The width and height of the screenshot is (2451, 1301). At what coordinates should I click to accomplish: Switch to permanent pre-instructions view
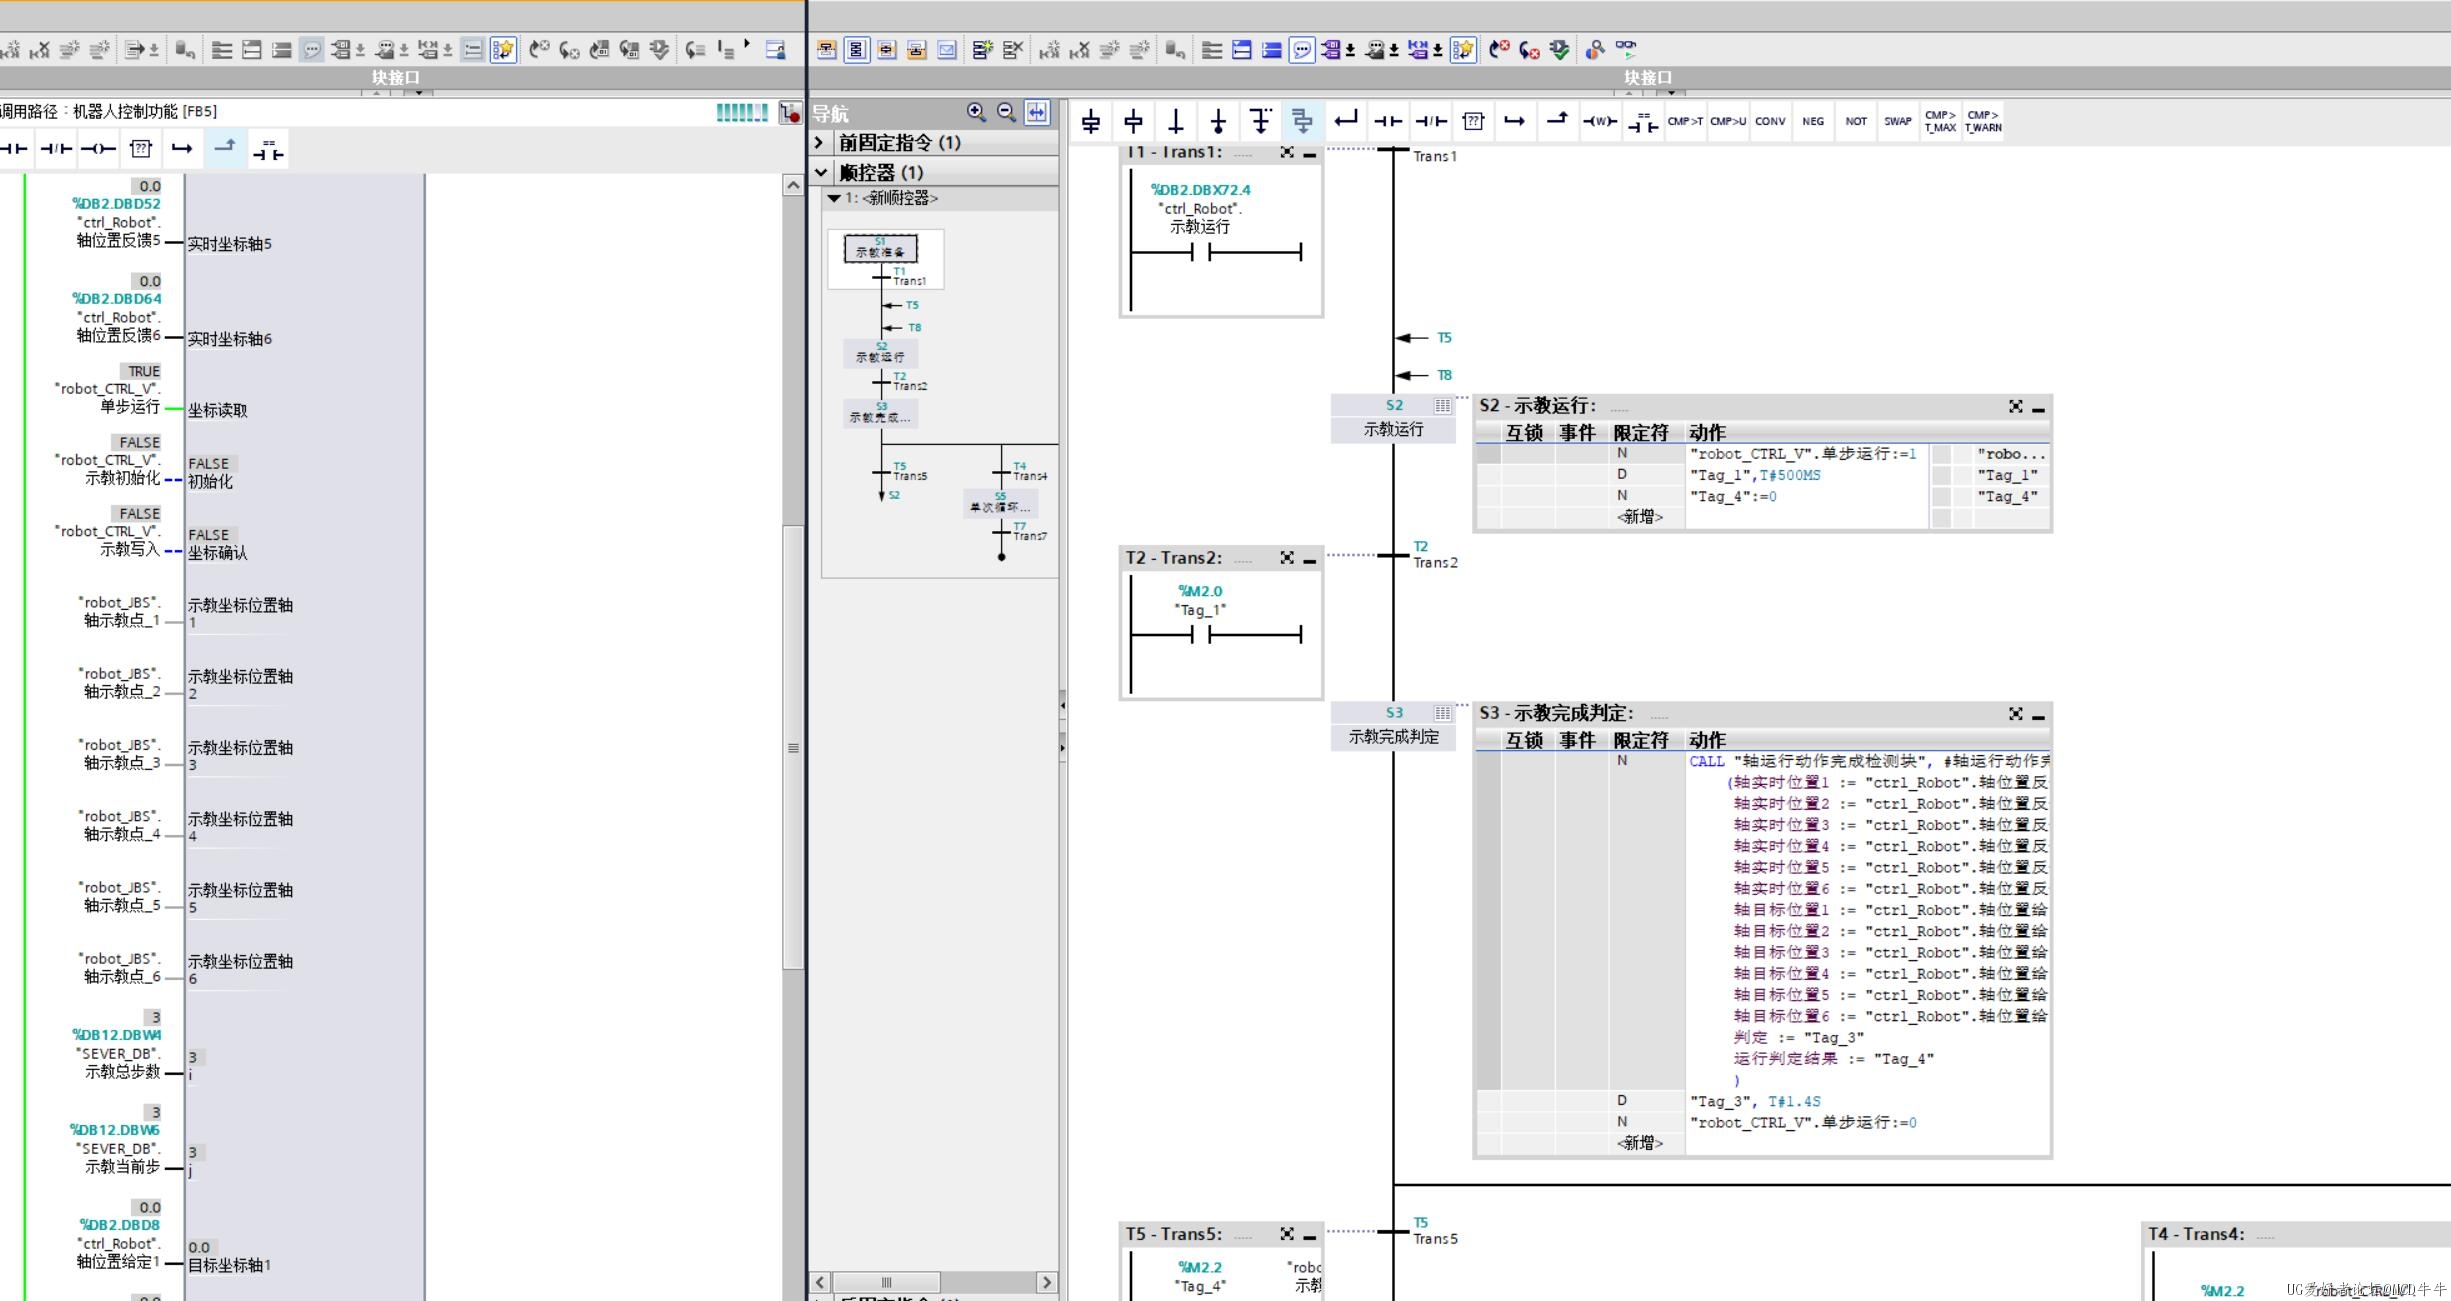[x=826, y=49]
